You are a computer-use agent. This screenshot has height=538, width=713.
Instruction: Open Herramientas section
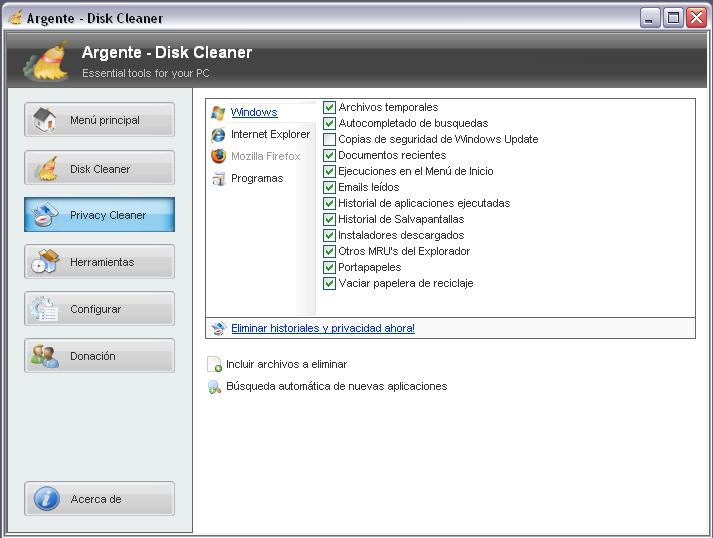coord(99,261)
